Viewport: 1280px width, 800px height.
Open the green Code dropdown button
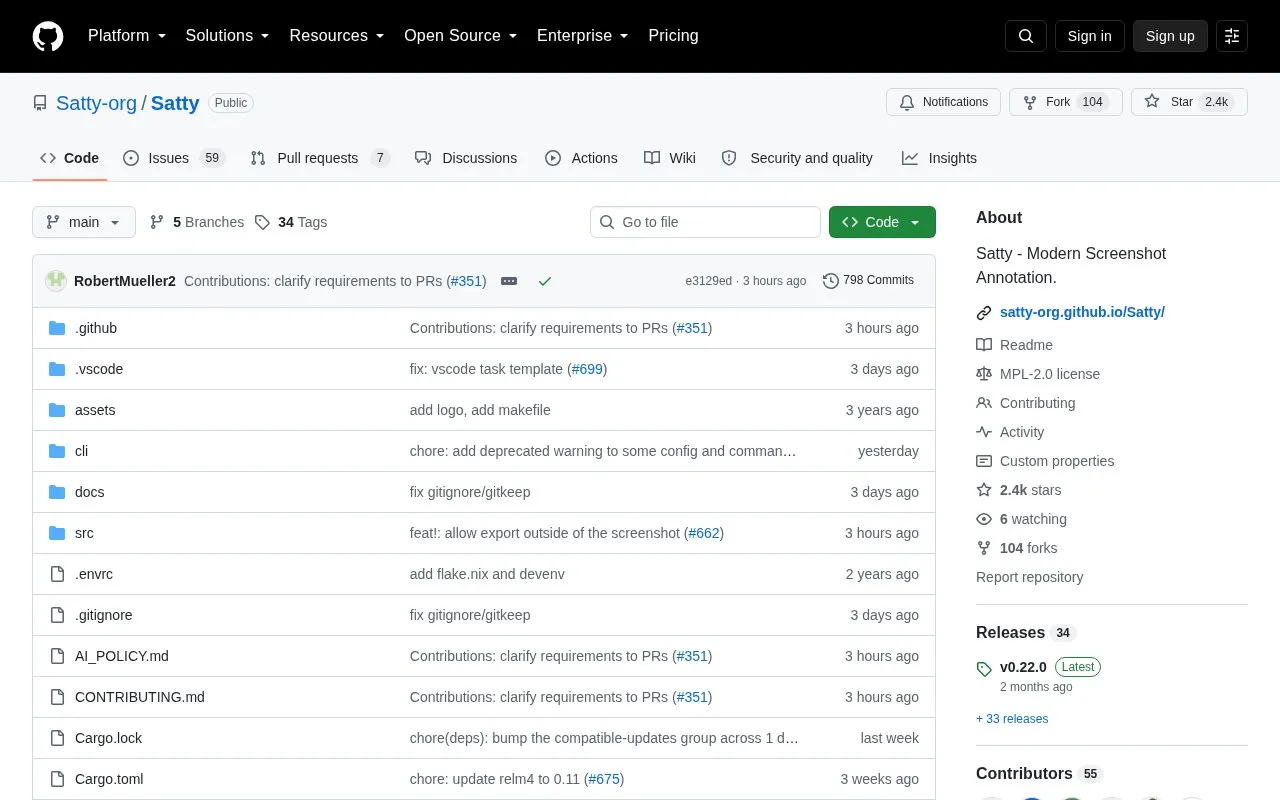pyautogui.click(x=882, y=222)
